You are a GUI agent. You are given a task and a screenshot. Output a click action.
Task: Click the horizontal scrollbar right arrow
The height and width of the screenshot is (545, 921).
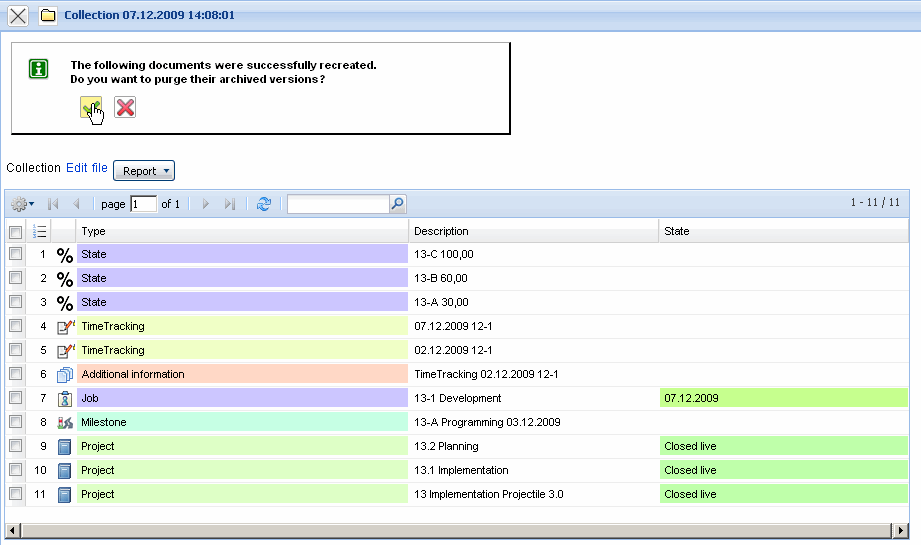(x=900, y=530)
